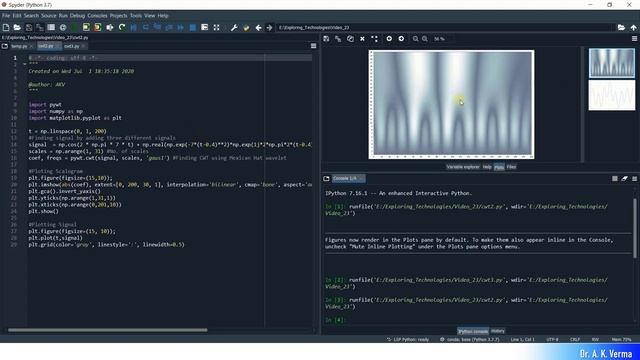
Task: Select the Help pane tab
Action: [x=487, y=167]
